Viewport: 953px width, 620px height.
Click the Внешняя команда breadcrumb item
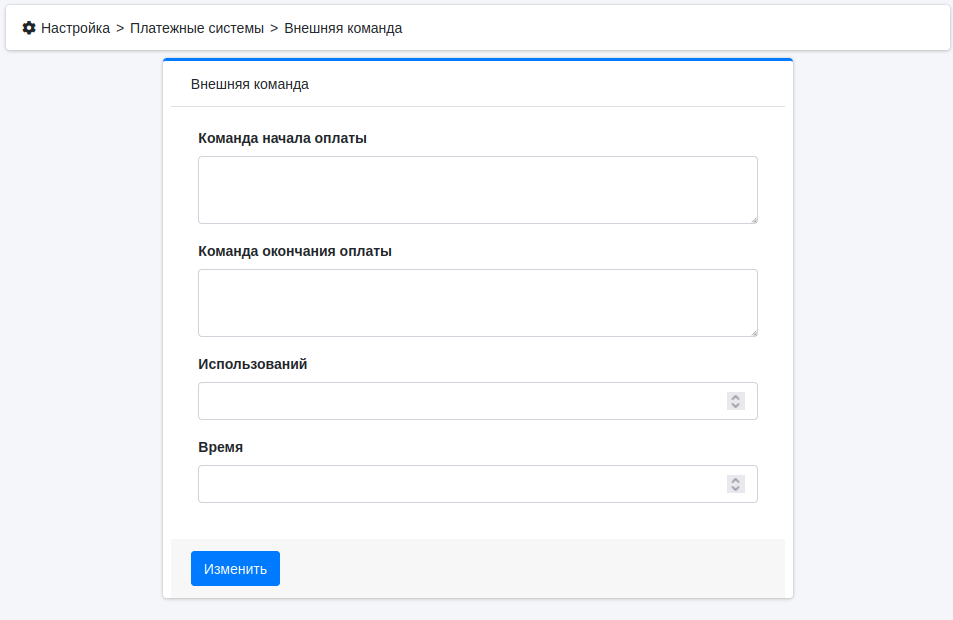tap(343, 28)
